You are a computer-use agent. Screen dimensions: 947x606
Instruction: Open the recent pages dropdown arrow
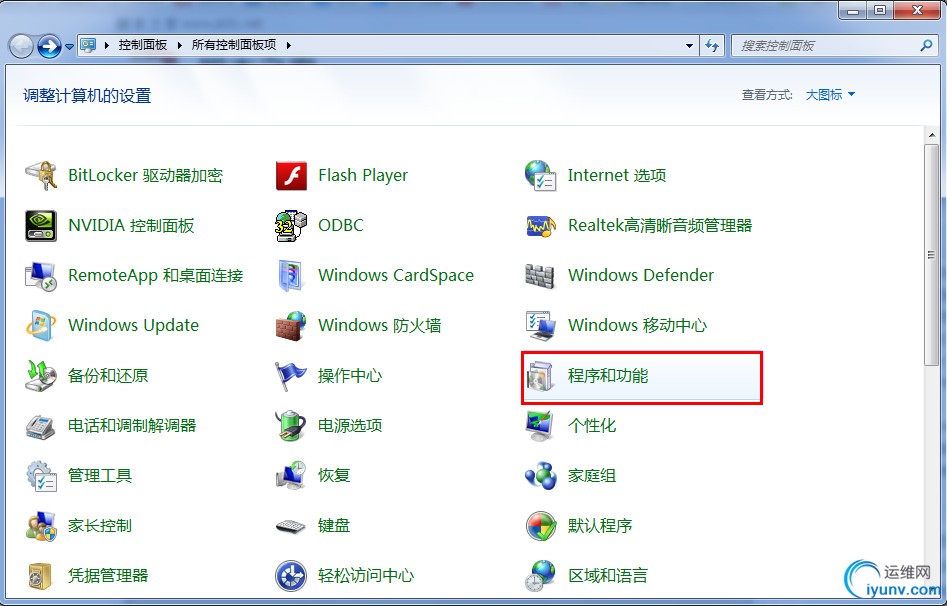69,47
